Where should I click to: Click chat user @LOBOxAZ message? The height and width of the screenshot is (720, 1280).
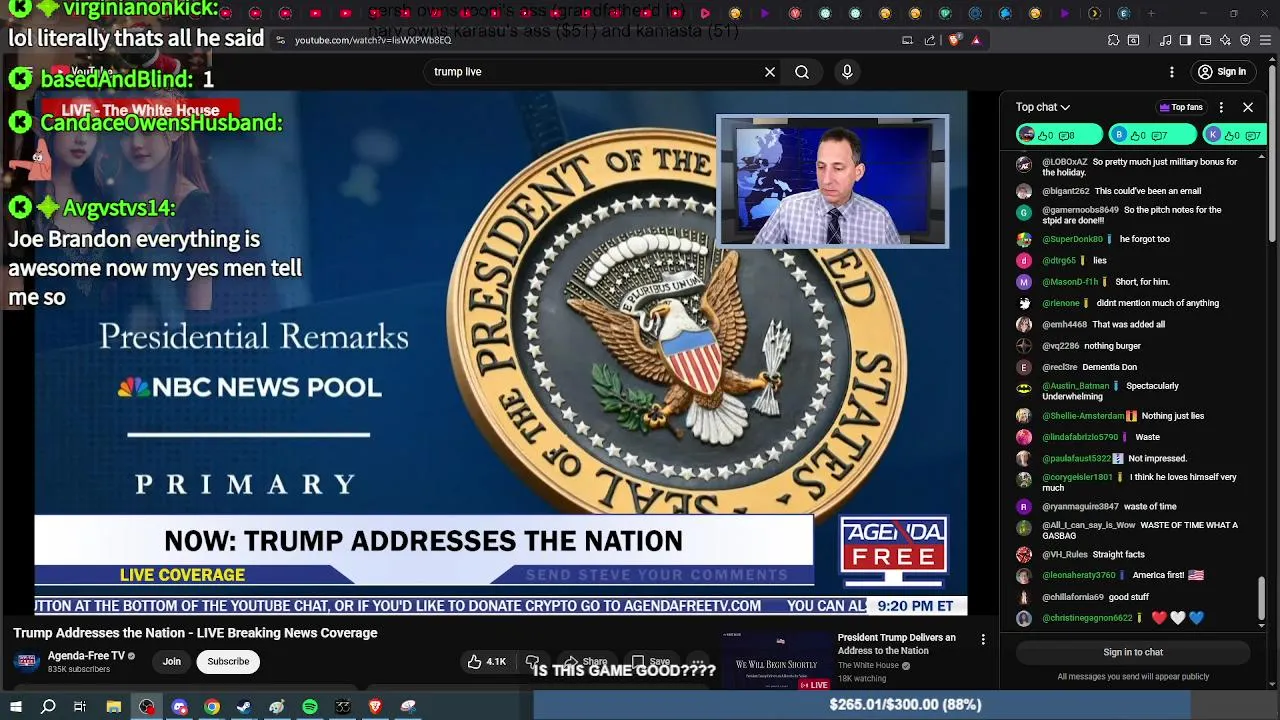(1134, 167)
